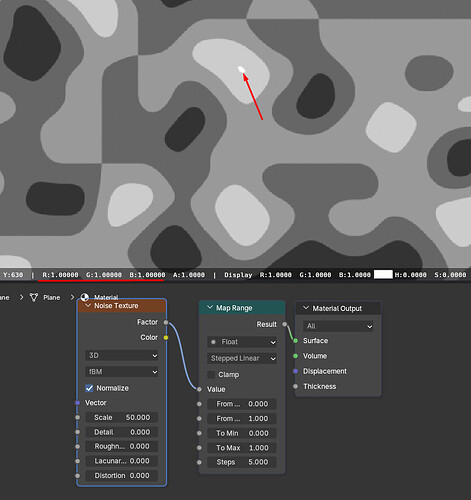The image size is (471, 500).
Task: Click the Lacunarity 0.000 field
Action: pos(122,461)
